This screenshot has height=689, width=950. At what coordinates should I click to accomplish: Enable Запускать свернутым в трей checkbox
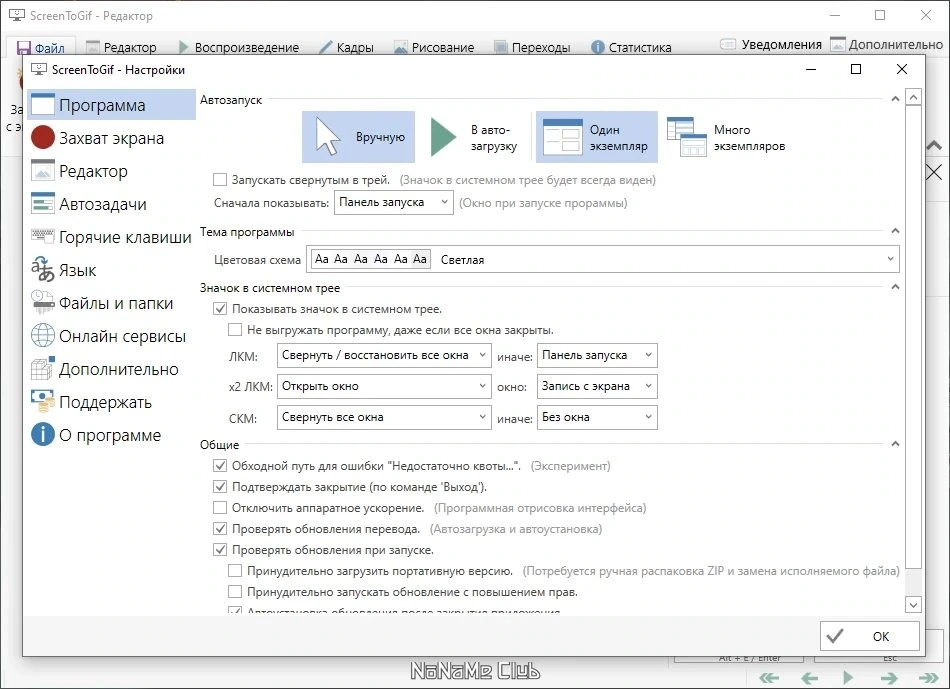(x=219, y=180)
